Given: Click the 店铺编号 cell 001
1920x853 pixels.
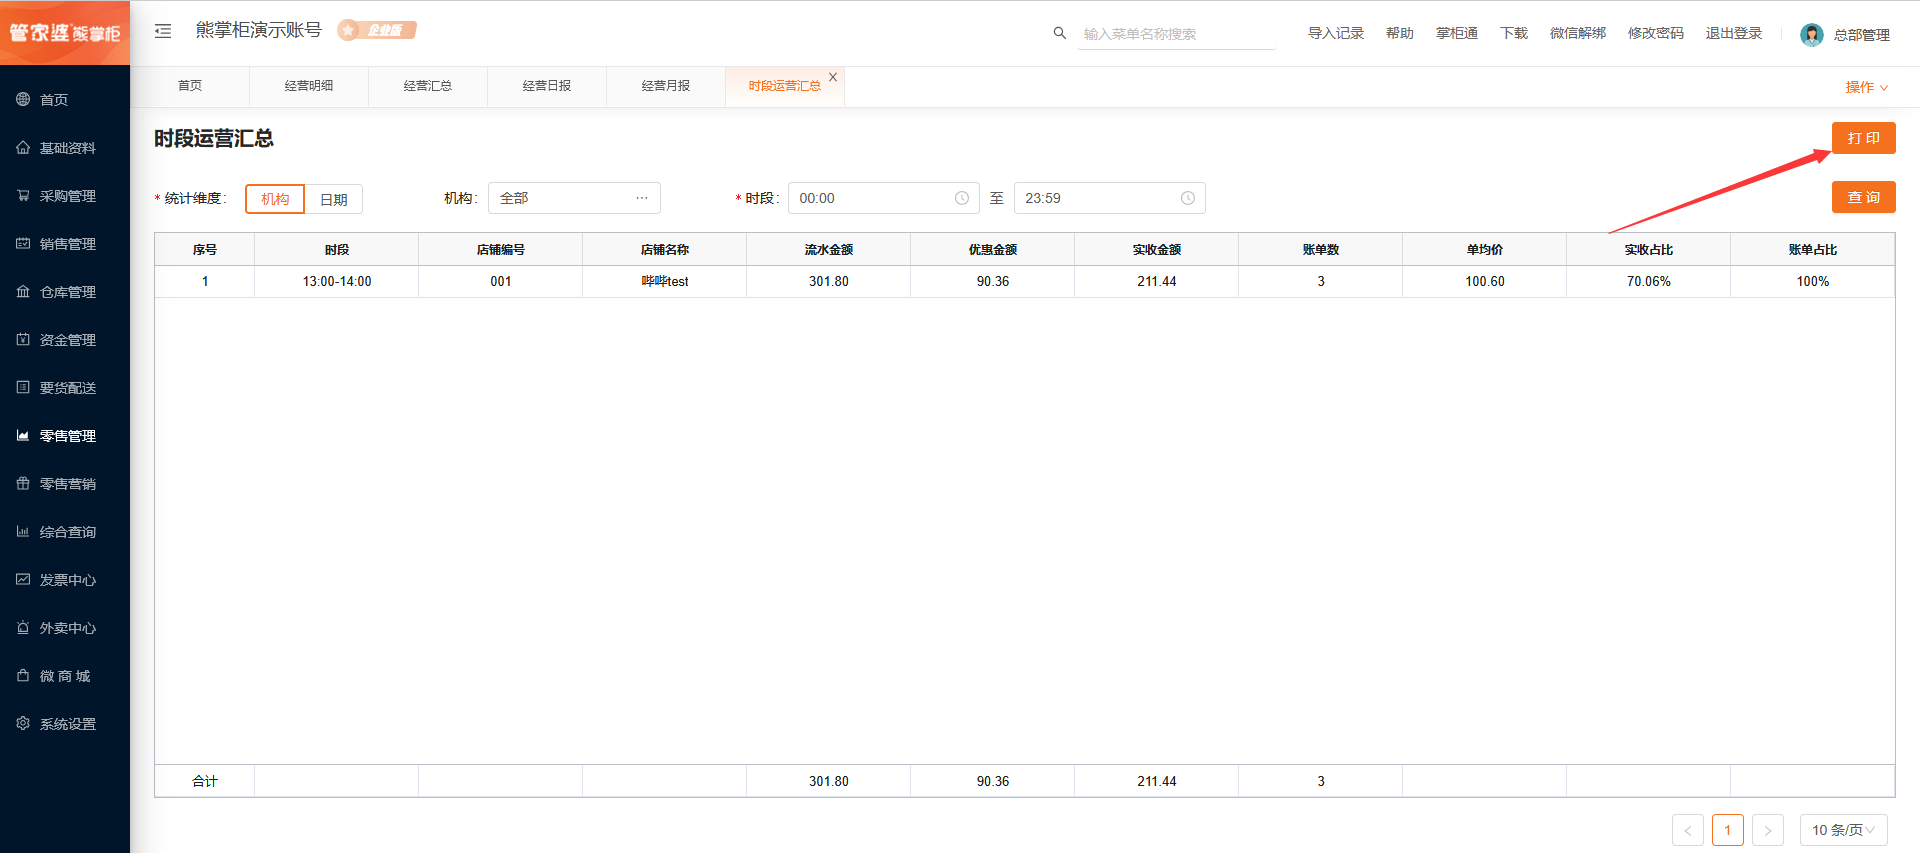Looking at the screenshot, I should pos(501,282).
